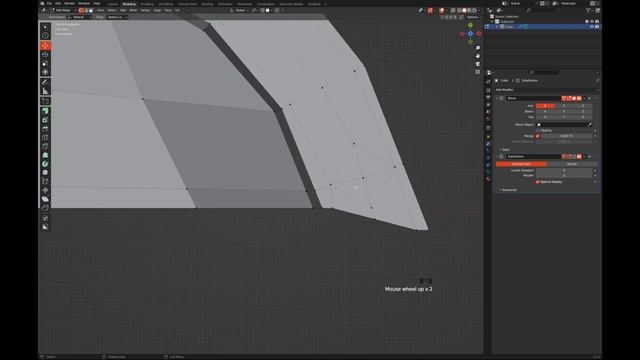
Task: Select the Loop Cut tool
Action: click(x=45, y=137)
